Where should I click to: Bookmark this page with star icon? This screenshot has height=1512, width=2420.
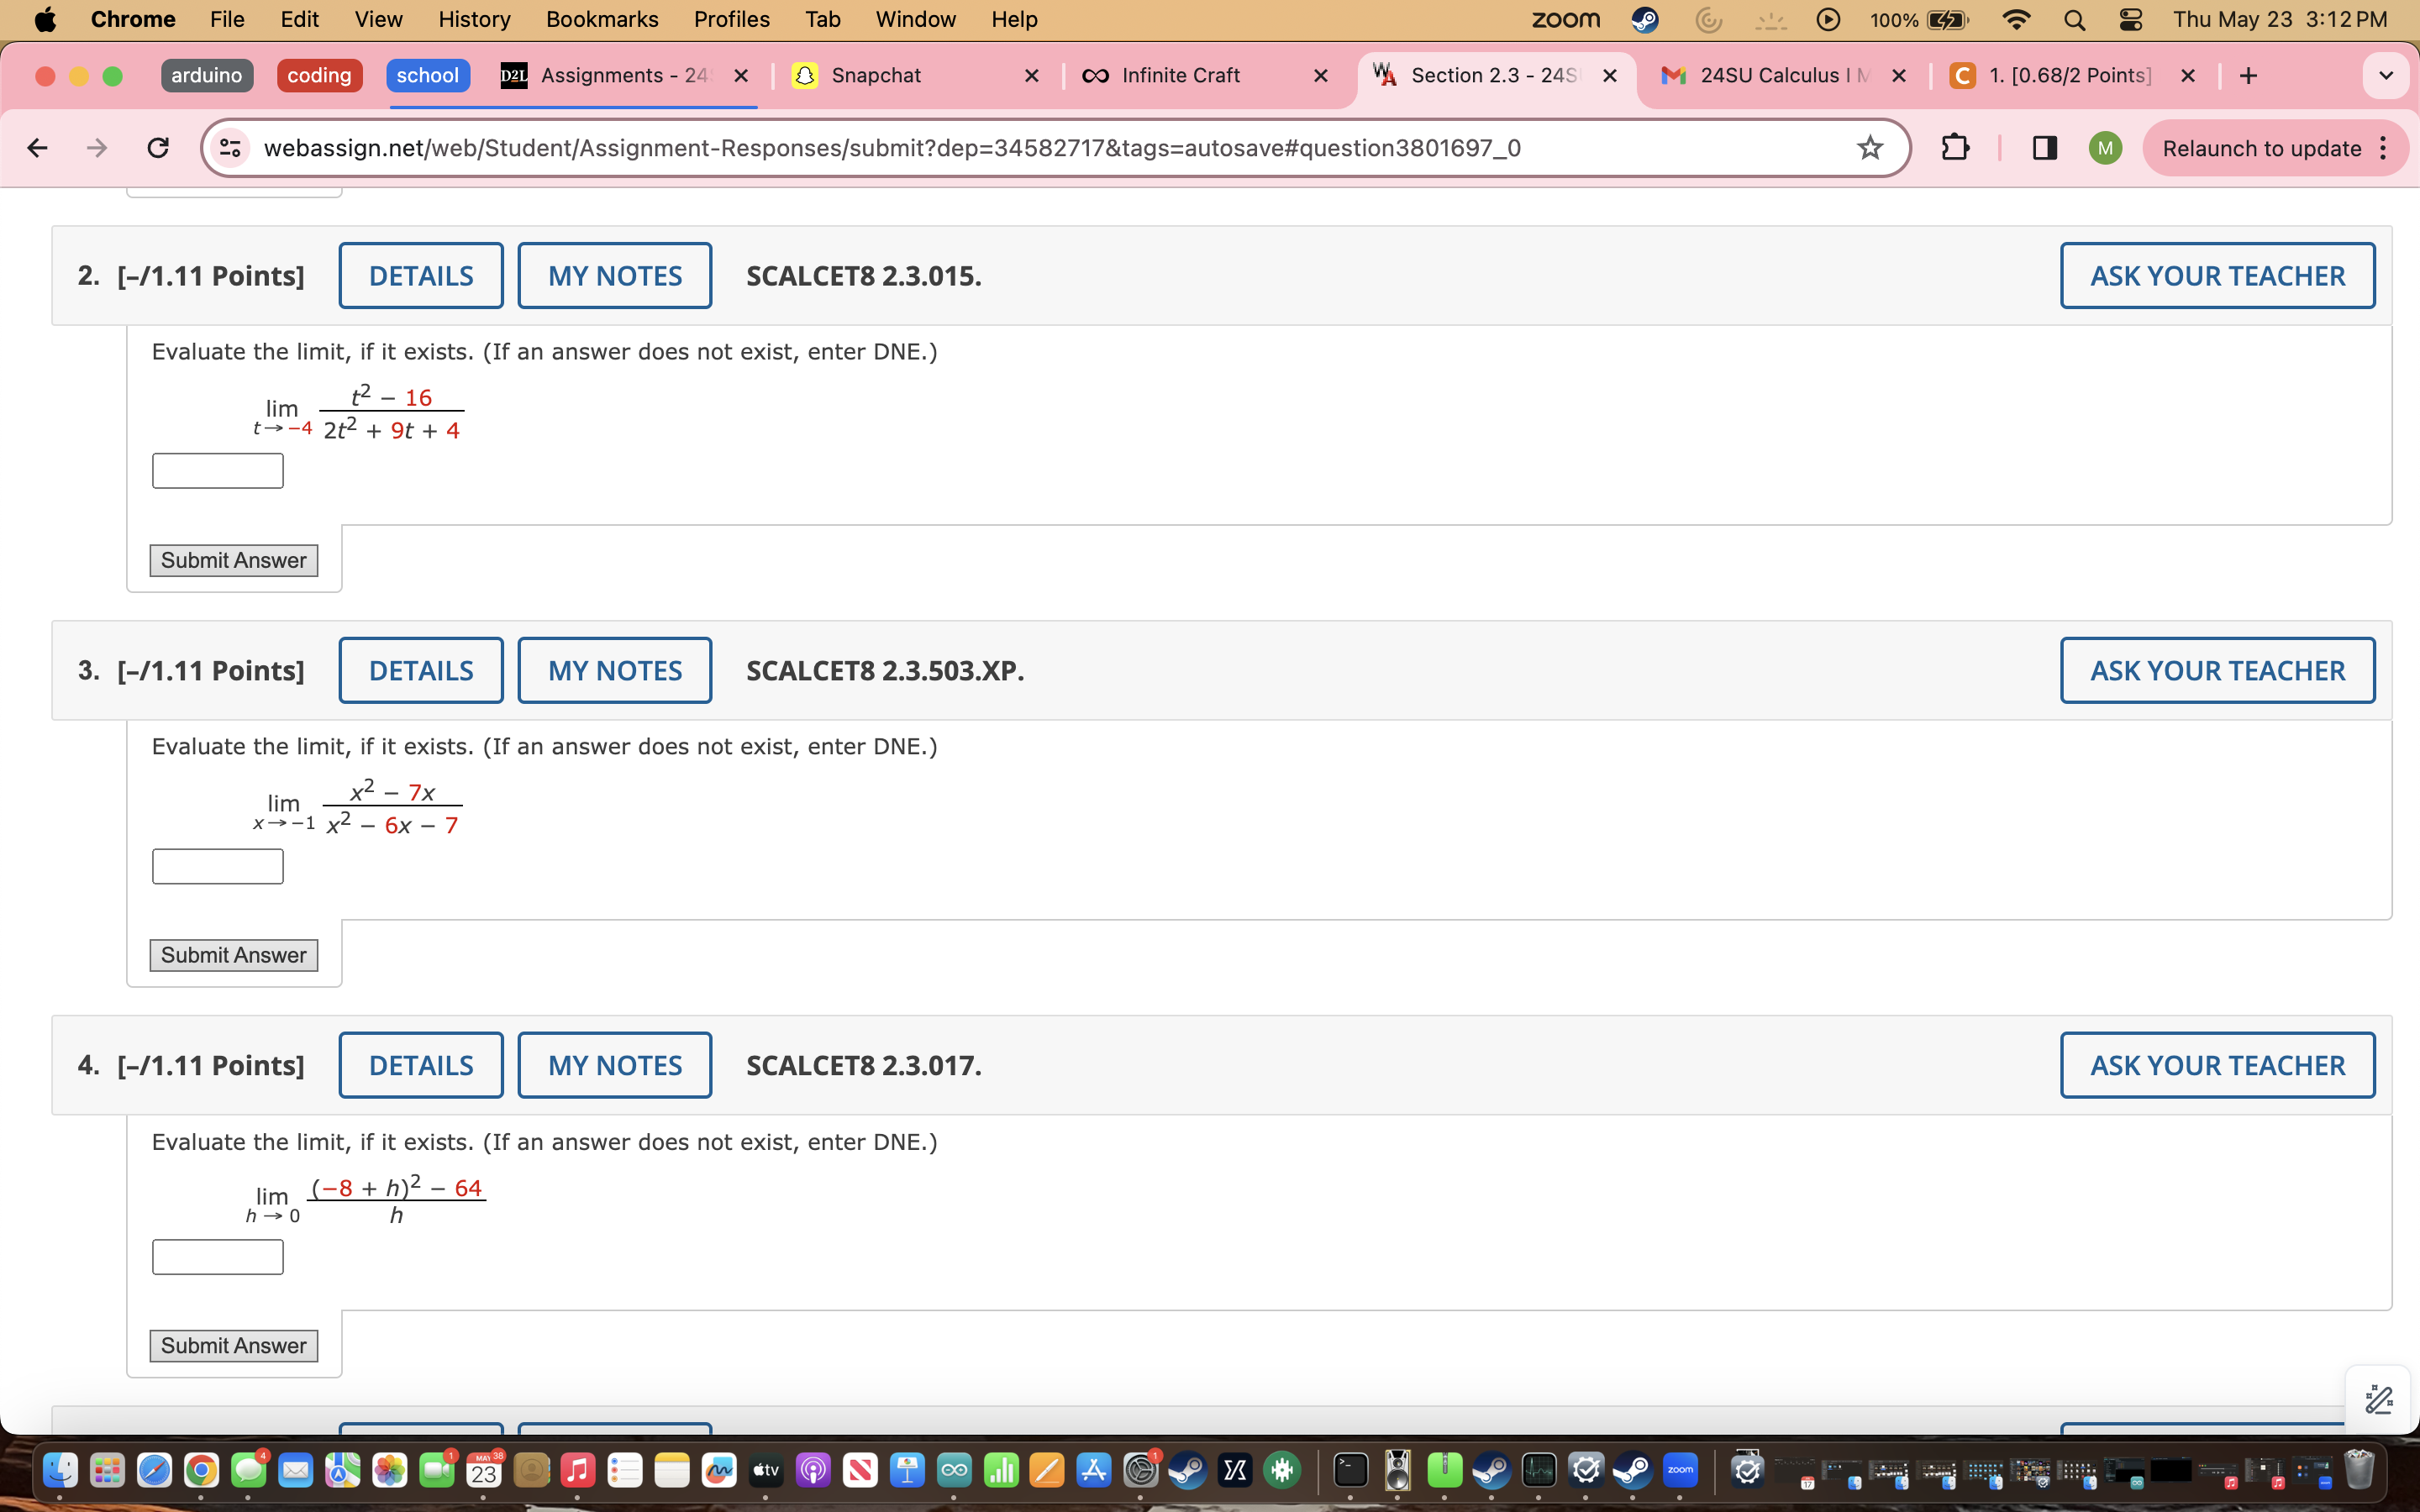click(1869, 148)
